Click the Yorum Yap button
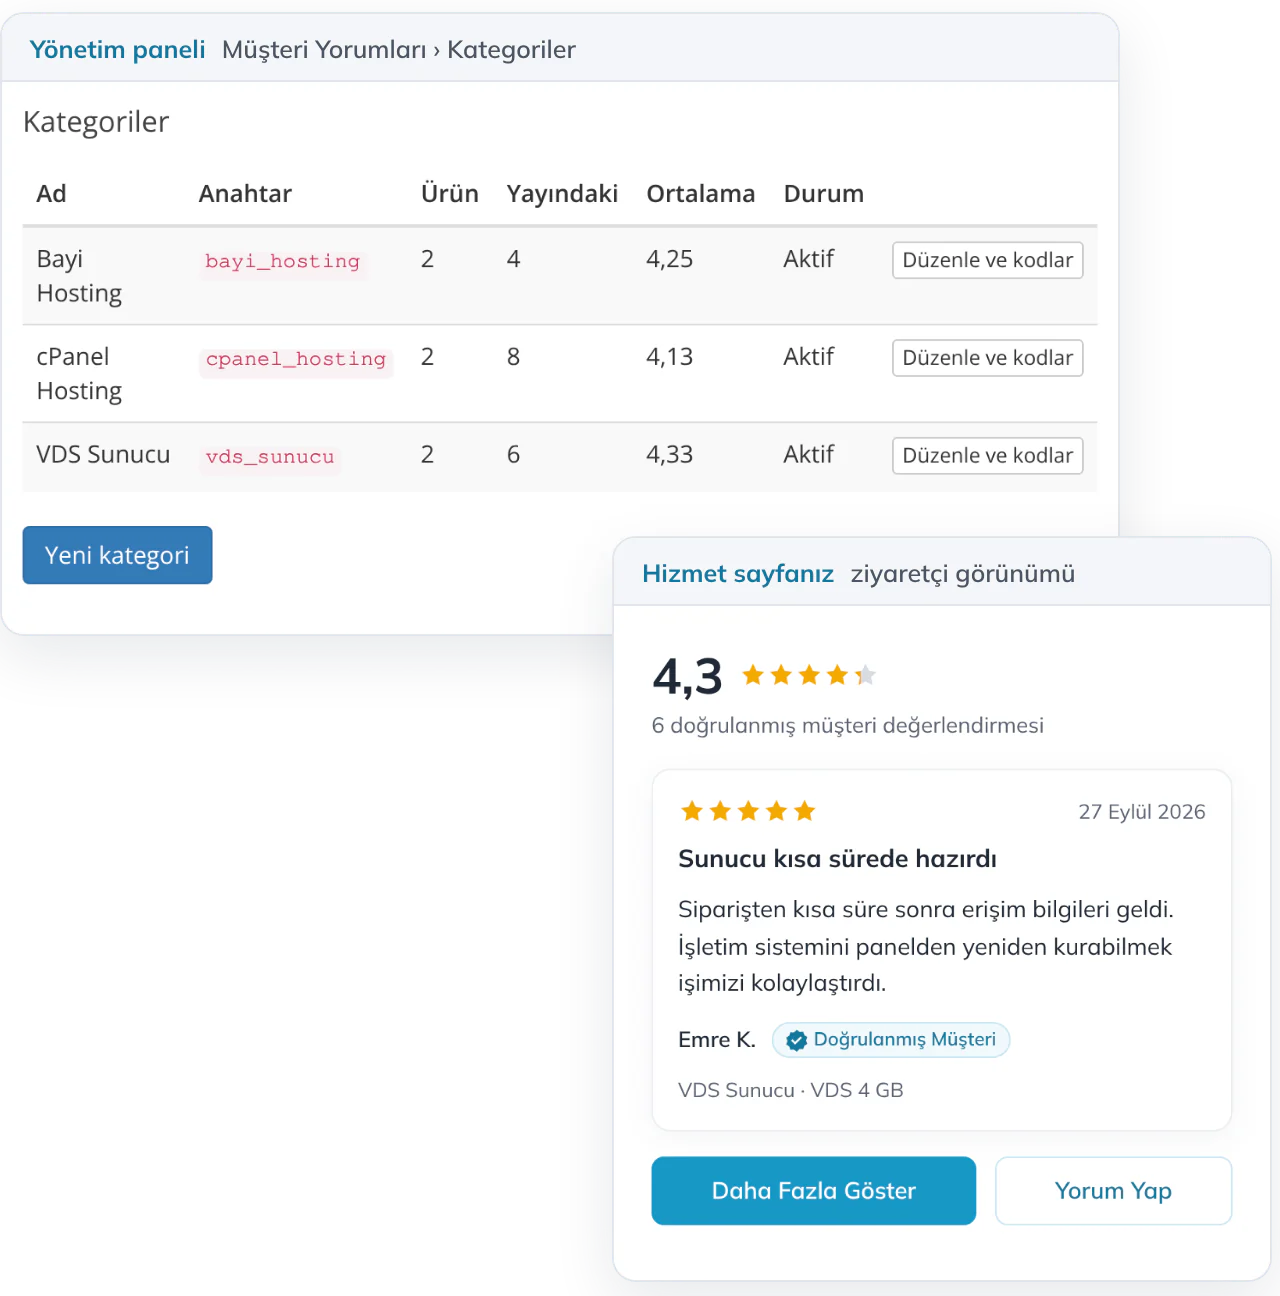 point(1113,1191)
